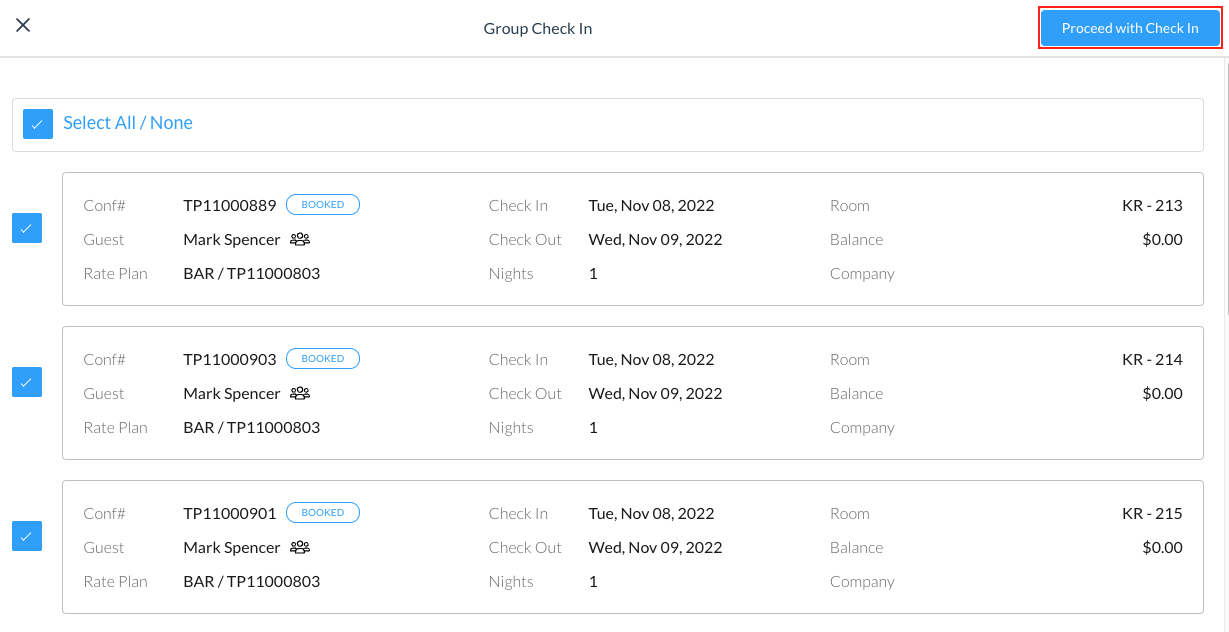Click Proceed with Check In button
This screenshot has height=632, width=1229.
(x=1129, y=28)
